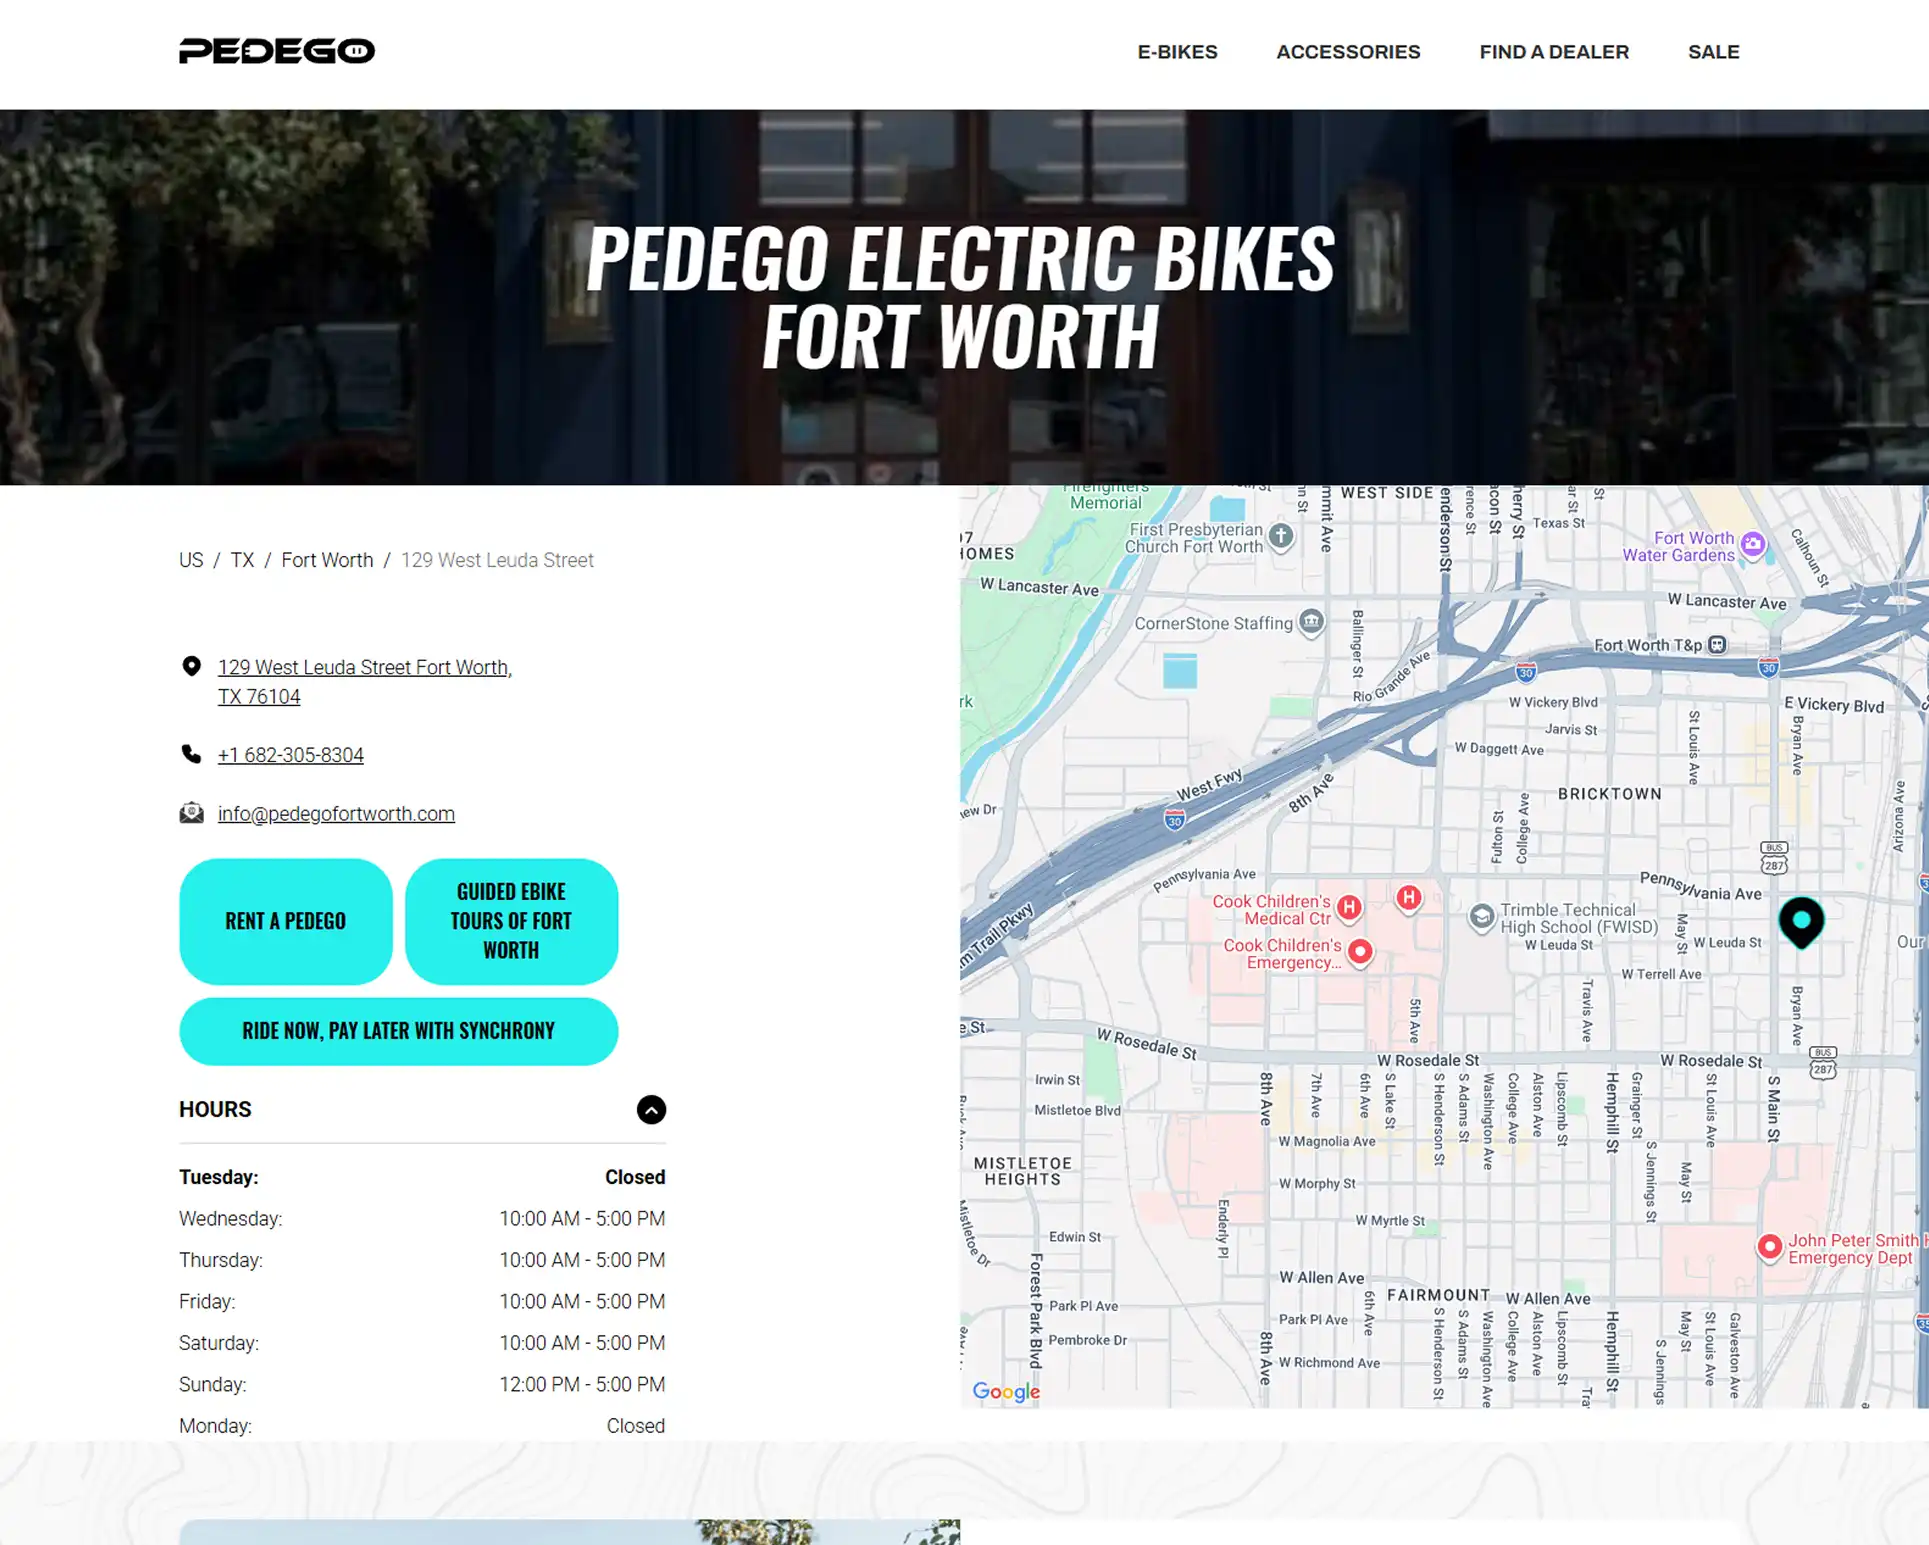Open the SALE menu item
Viewport: 1929px width, 1545px height.
click(x=1713, y=52)
